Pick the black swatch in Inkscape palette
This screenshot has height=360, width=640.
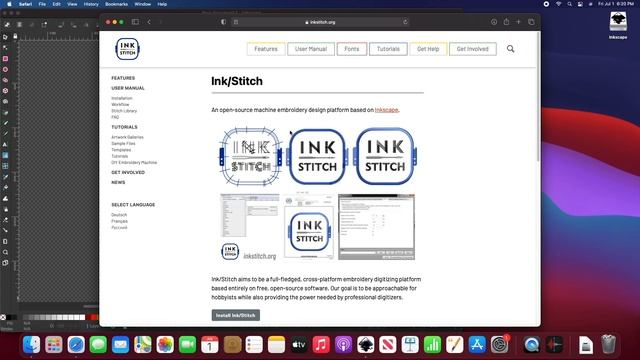click(9, 317)
